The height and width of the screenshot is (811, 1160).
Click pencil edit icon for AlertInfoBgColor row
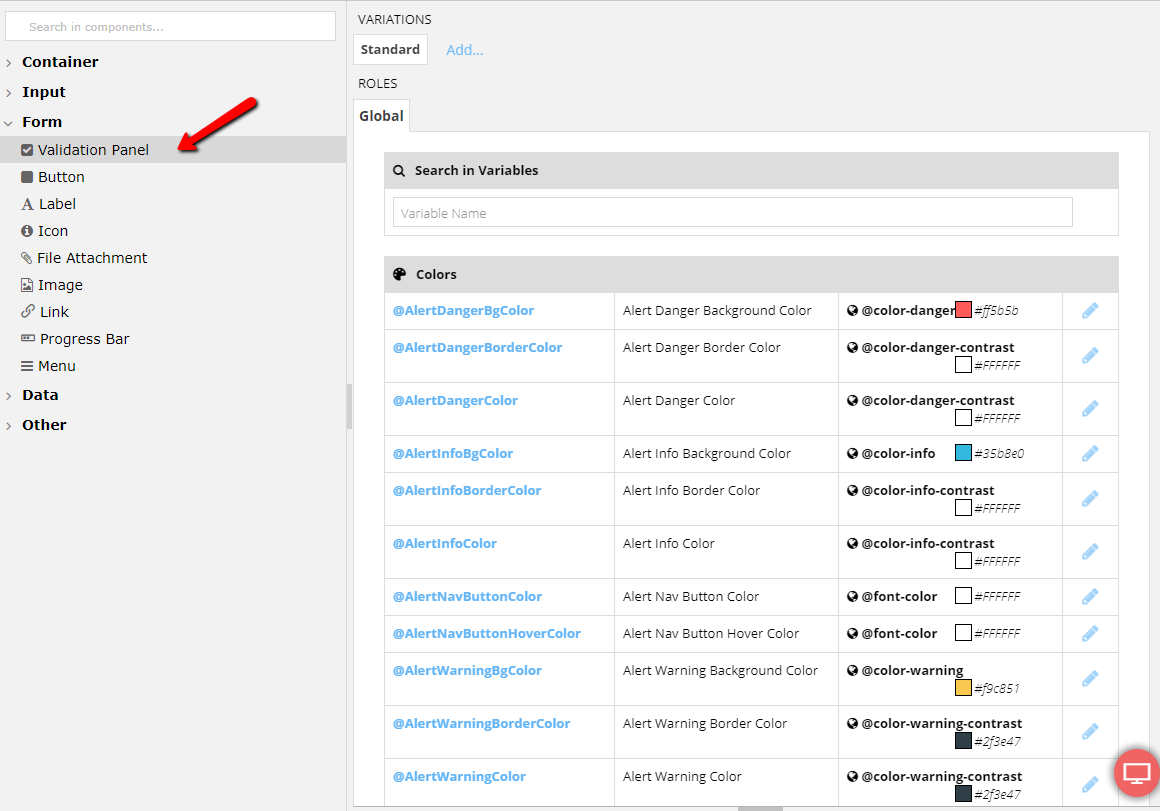coord(1090,454)
